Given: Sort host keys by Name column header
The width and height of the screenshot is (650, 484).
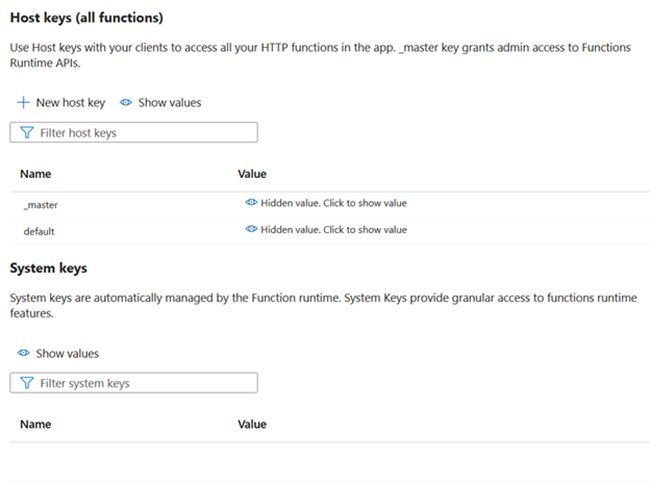Looking at the screenshot, I should (35, 174).
